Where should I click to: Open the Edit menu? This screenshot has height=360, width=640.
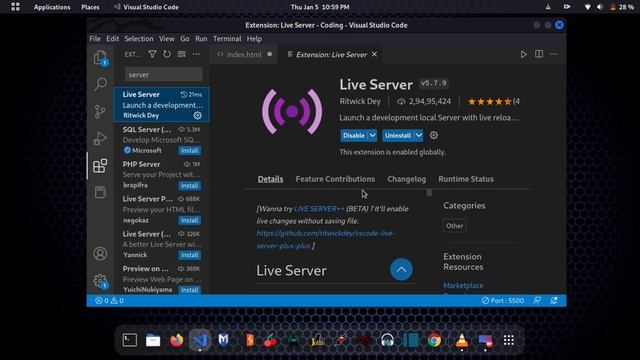[x=112, y=39]
